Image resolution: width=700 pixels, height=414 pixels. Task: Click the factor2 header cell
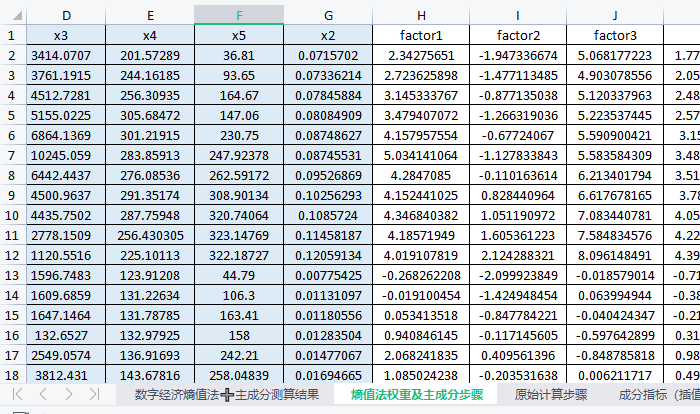(518, 35)
